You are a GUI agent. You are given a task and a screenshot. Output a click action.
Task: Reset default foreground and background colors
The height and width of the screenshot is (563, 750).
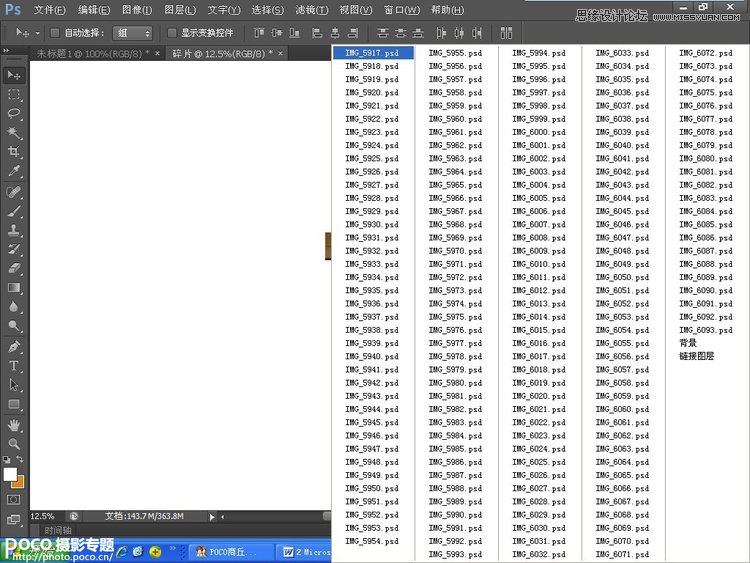point(7,459)
